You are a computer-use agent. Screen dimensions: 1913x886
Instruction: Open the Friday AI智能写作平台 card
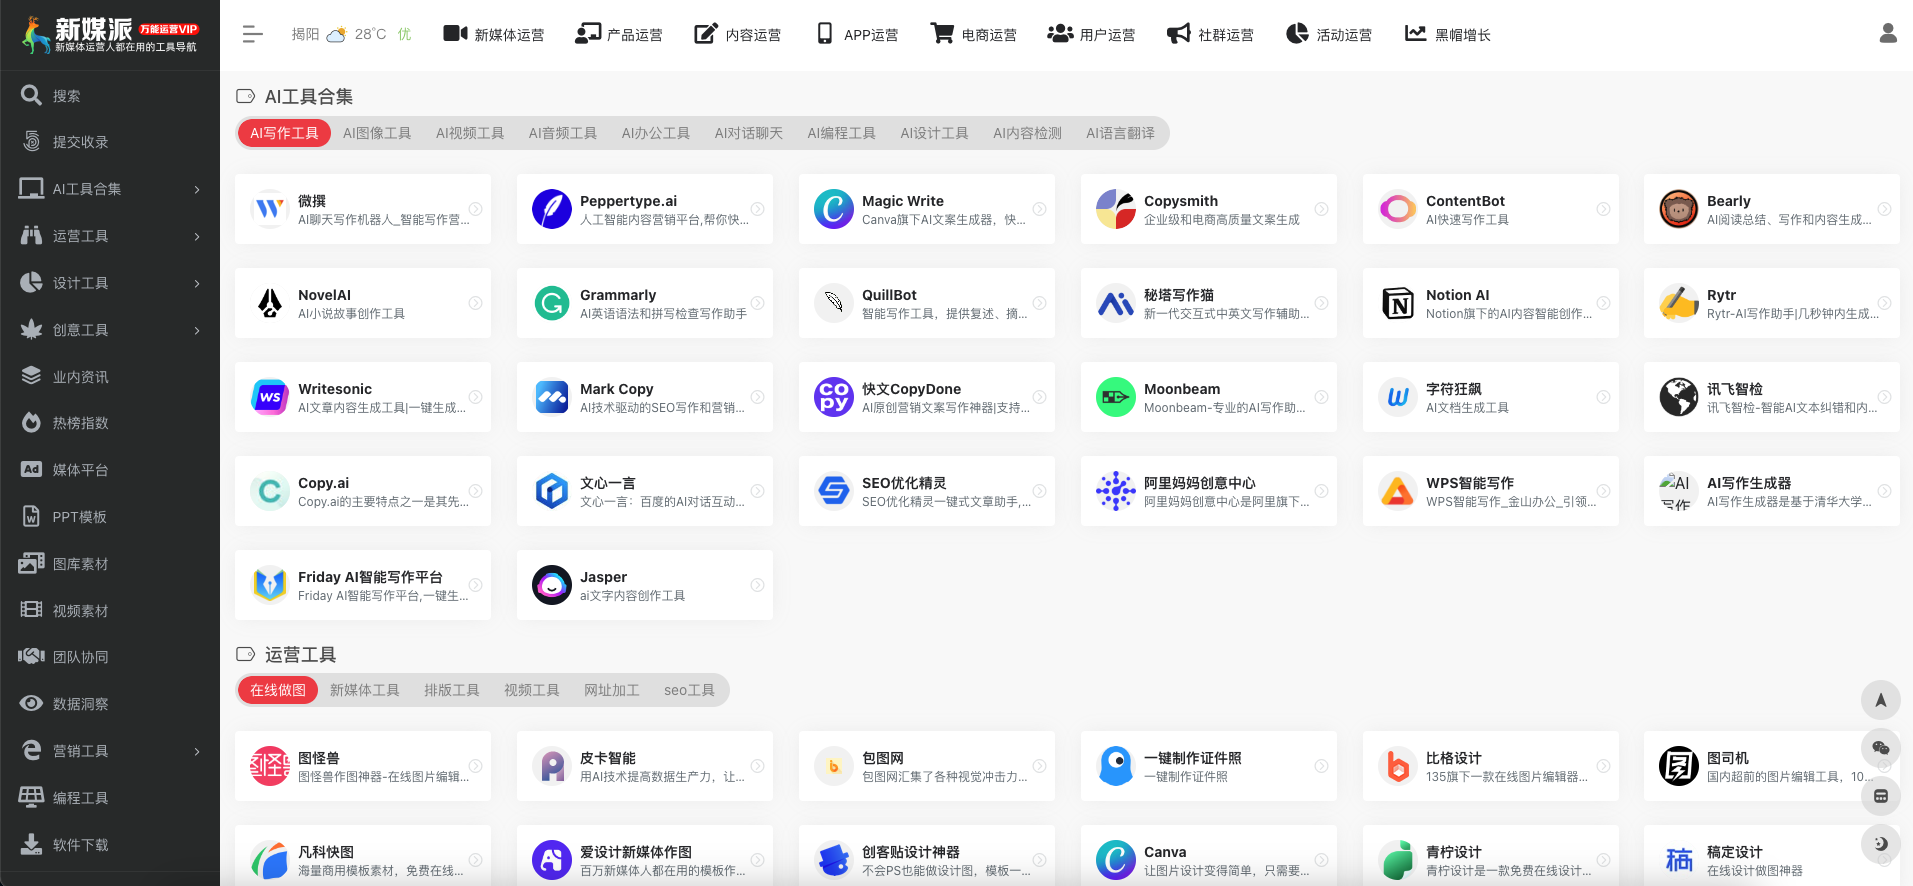point(363,585)
